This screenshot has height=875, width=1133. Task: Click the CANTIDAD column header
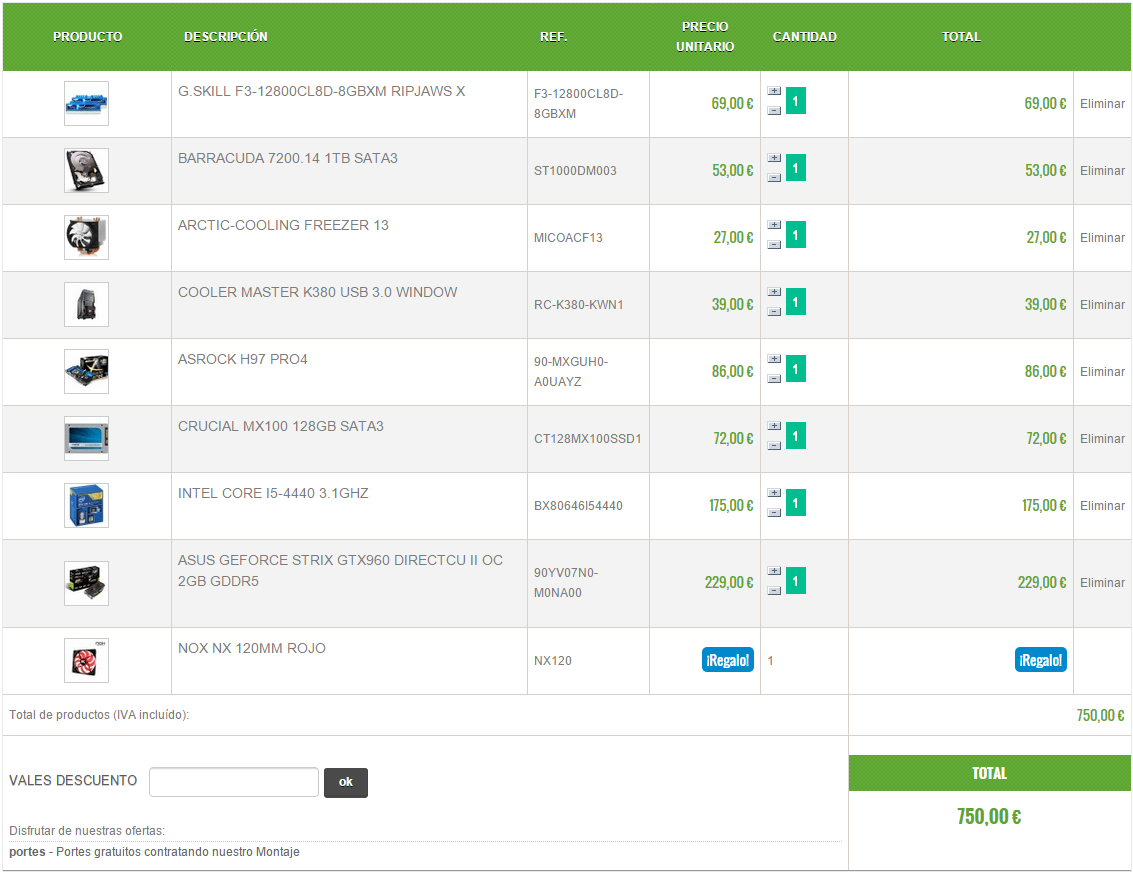804,37
